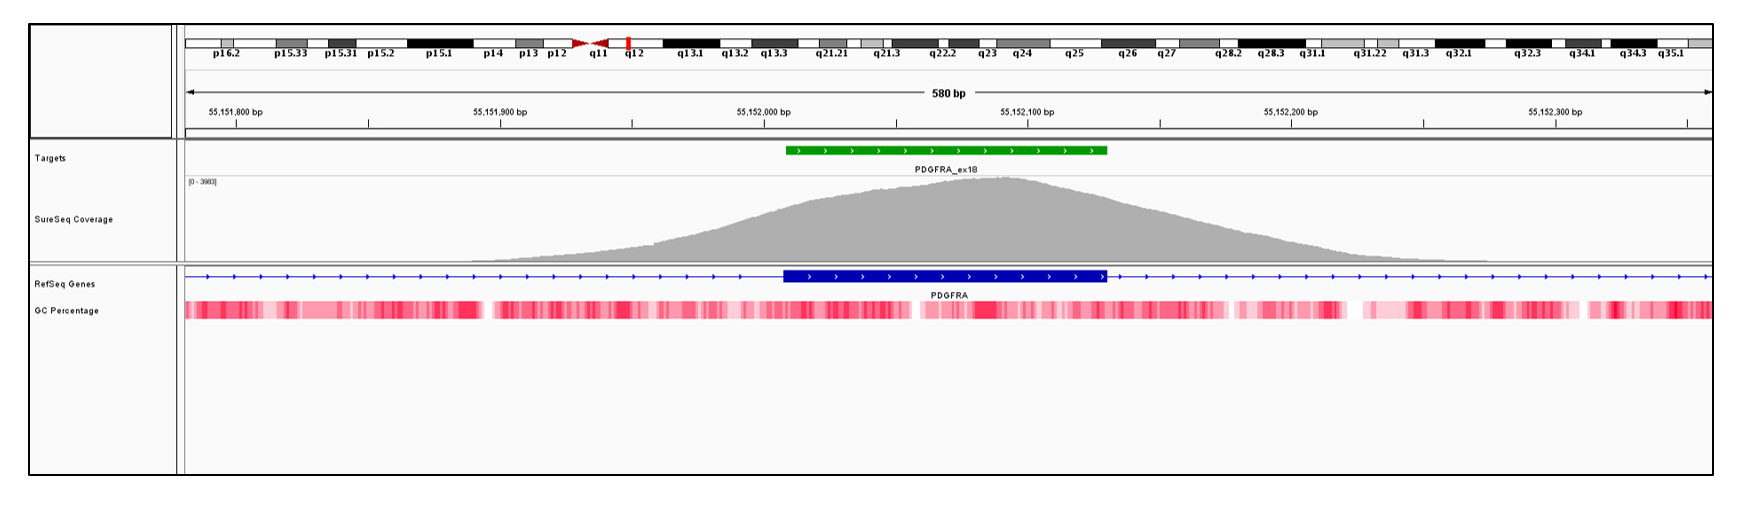Select the q21.3 cytoband
The height and width of the screenshot is (511, 1748).
coord(887,53)
